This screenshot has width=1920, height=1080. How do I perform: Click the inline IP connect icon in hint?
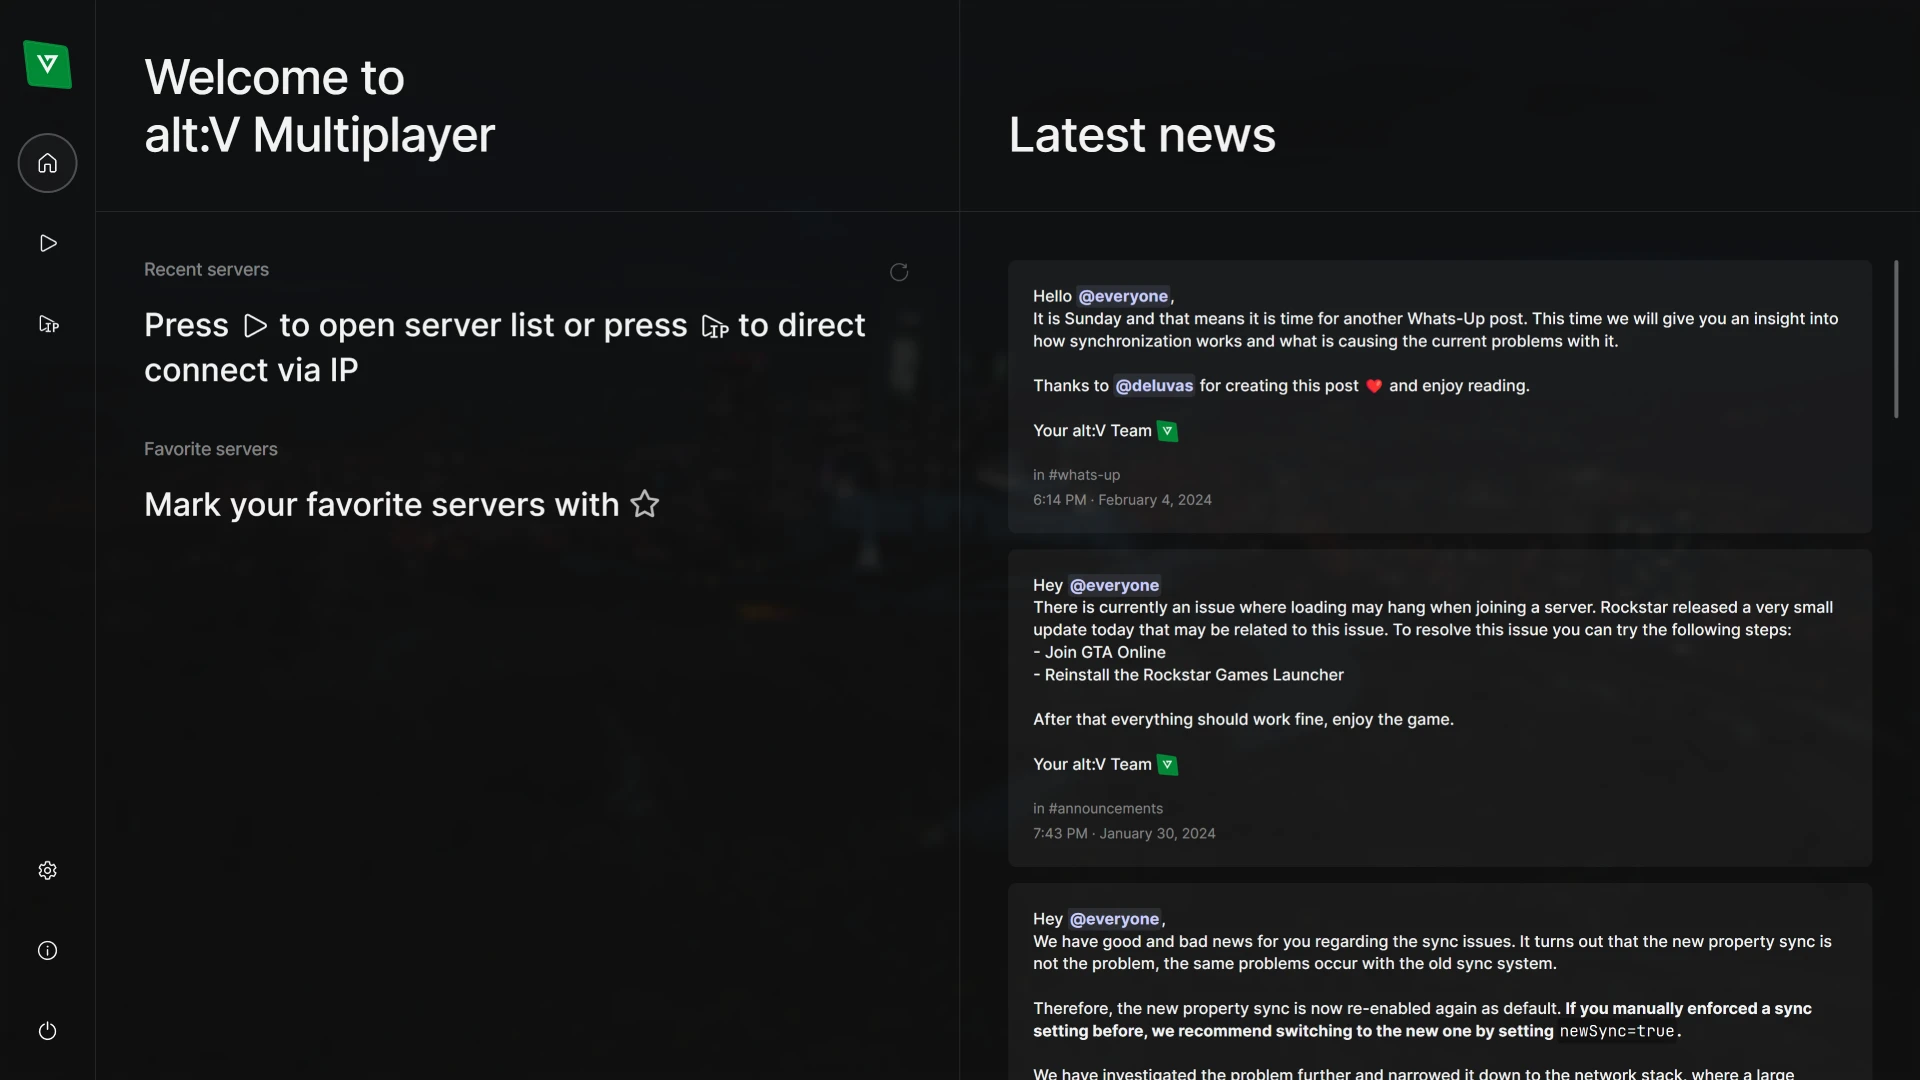(714, 327)
